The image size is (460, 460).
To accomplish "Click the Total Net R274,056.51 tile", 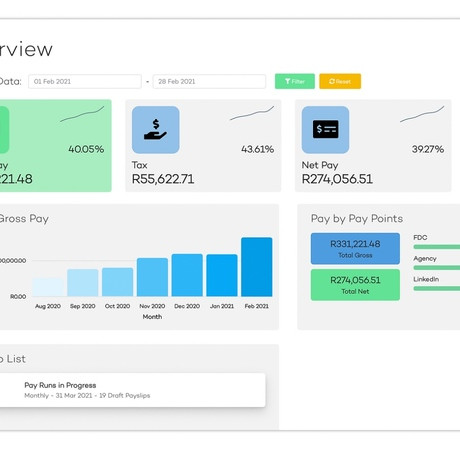I will pyautogui.click(x=355, y=285).
